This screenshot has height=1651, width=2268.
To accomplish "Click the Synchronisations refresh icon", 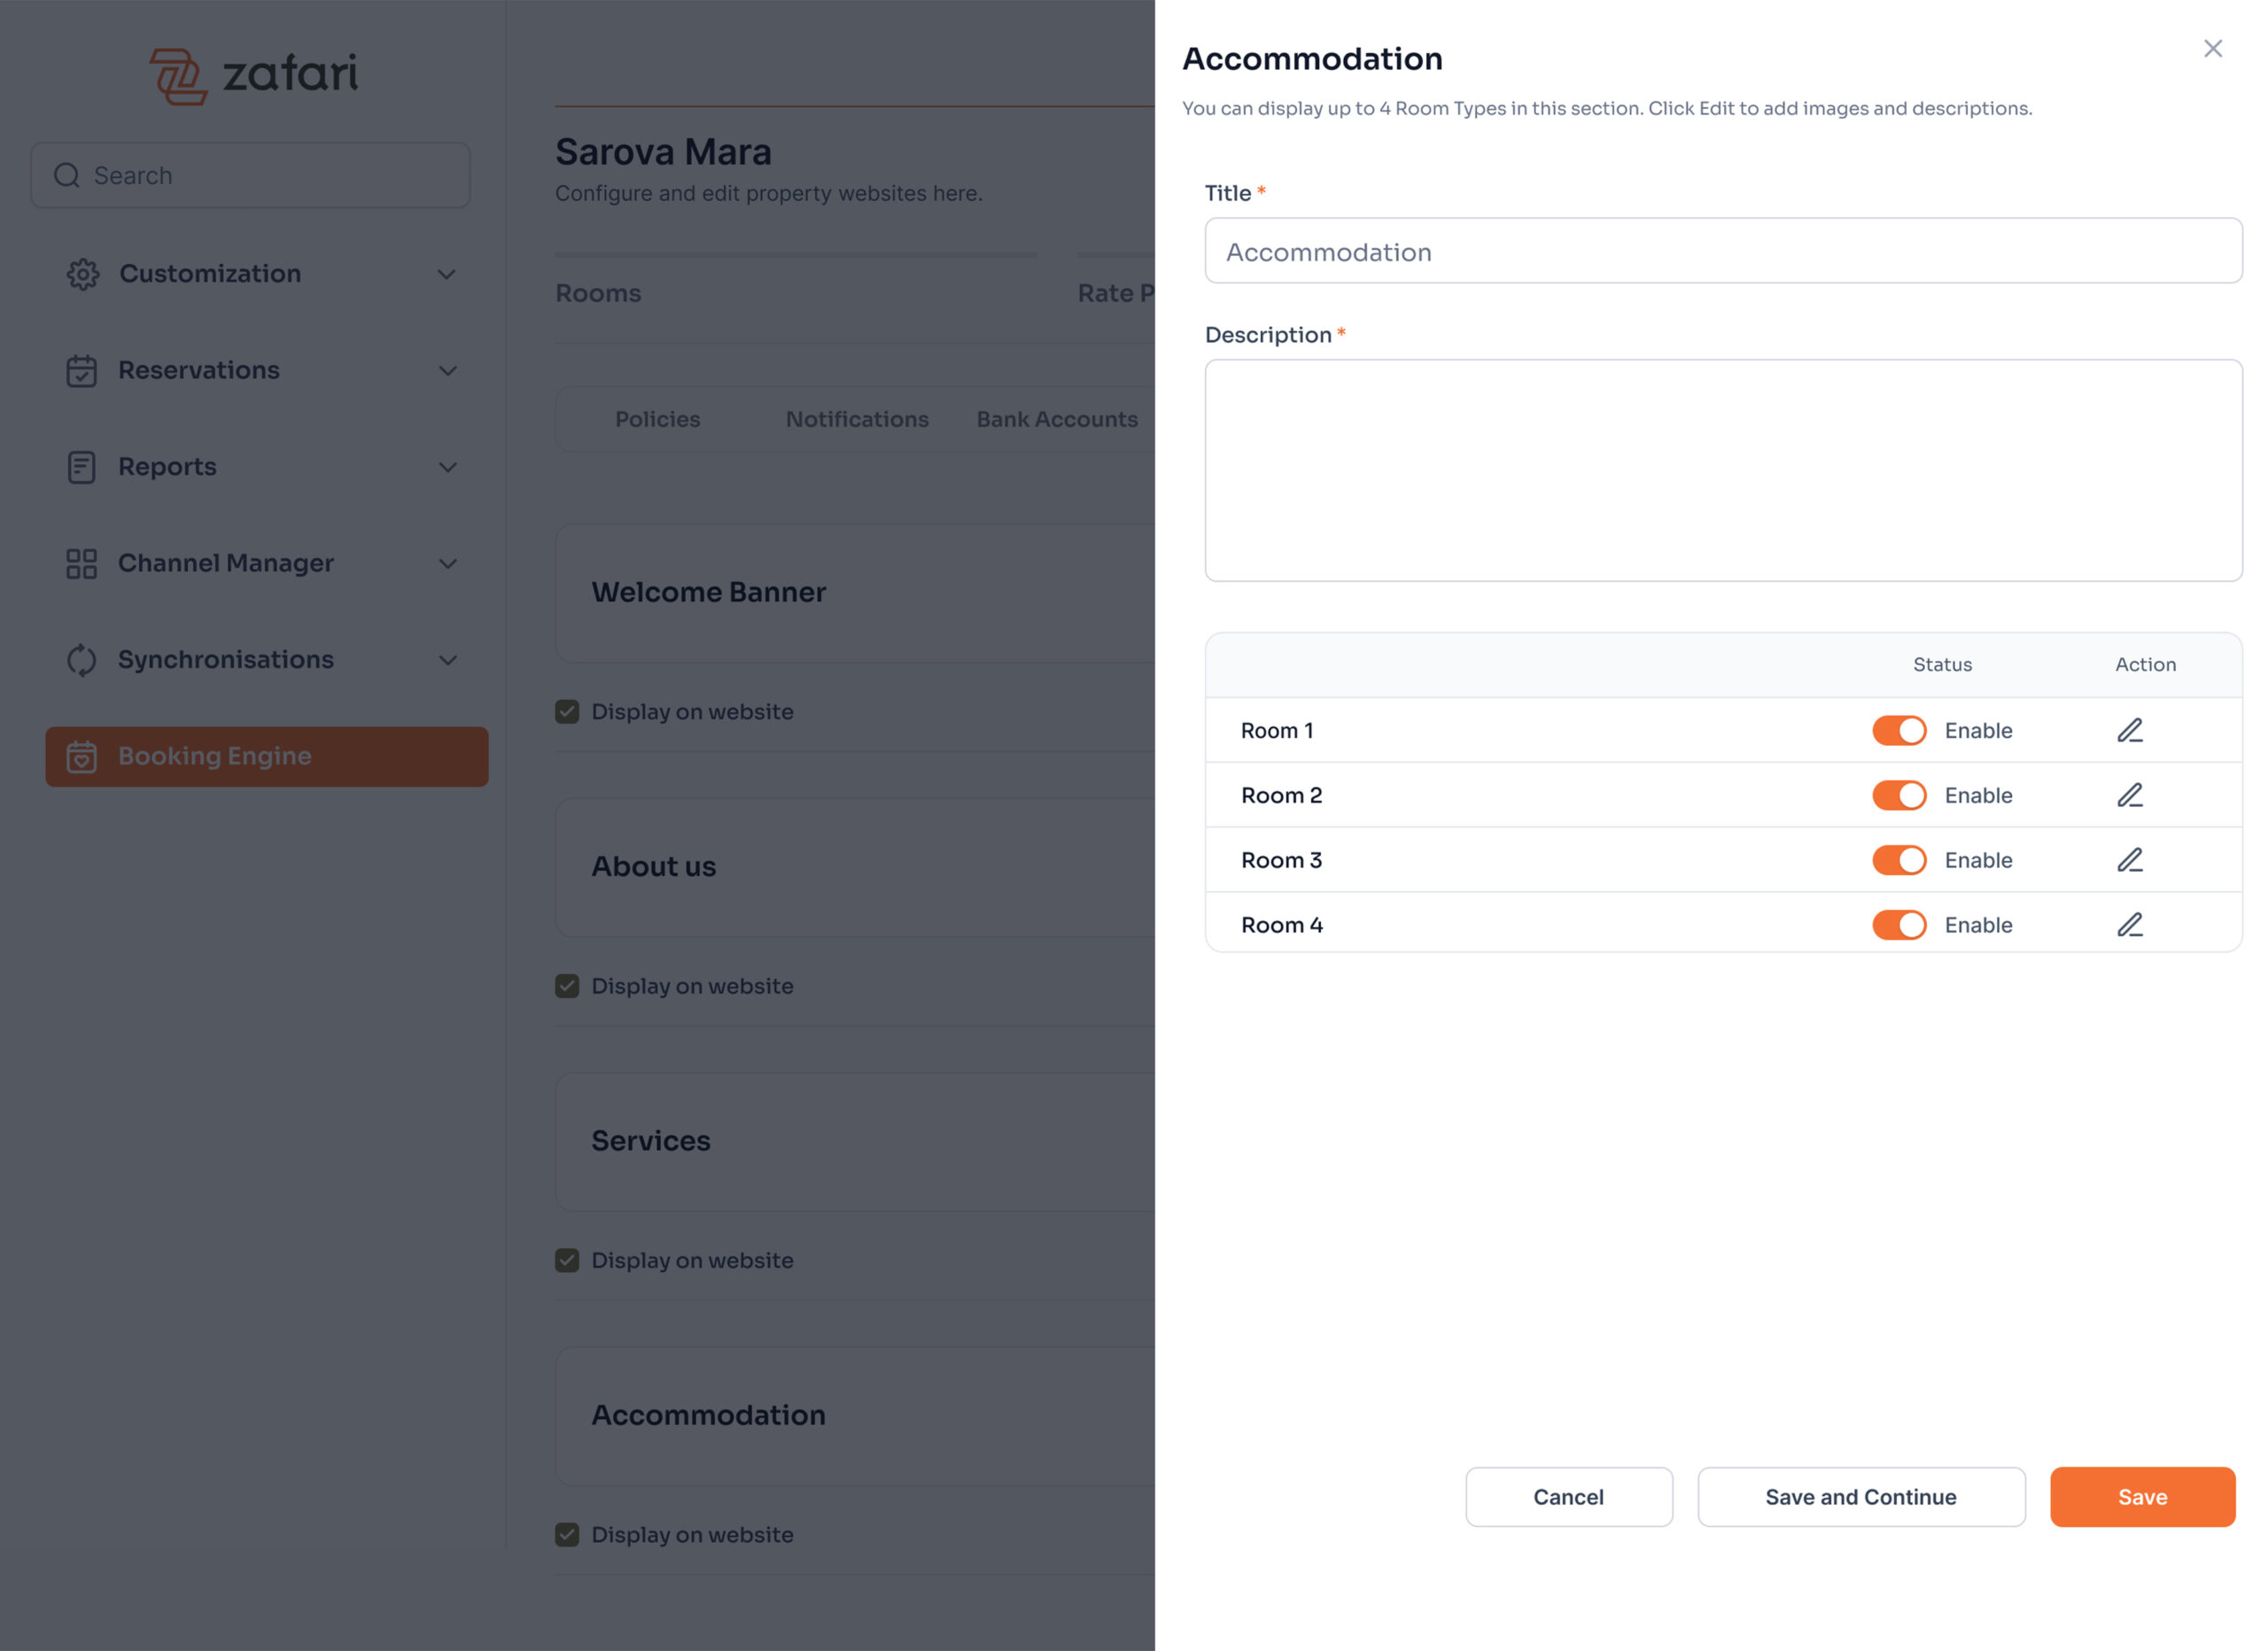I will point(81,660).
